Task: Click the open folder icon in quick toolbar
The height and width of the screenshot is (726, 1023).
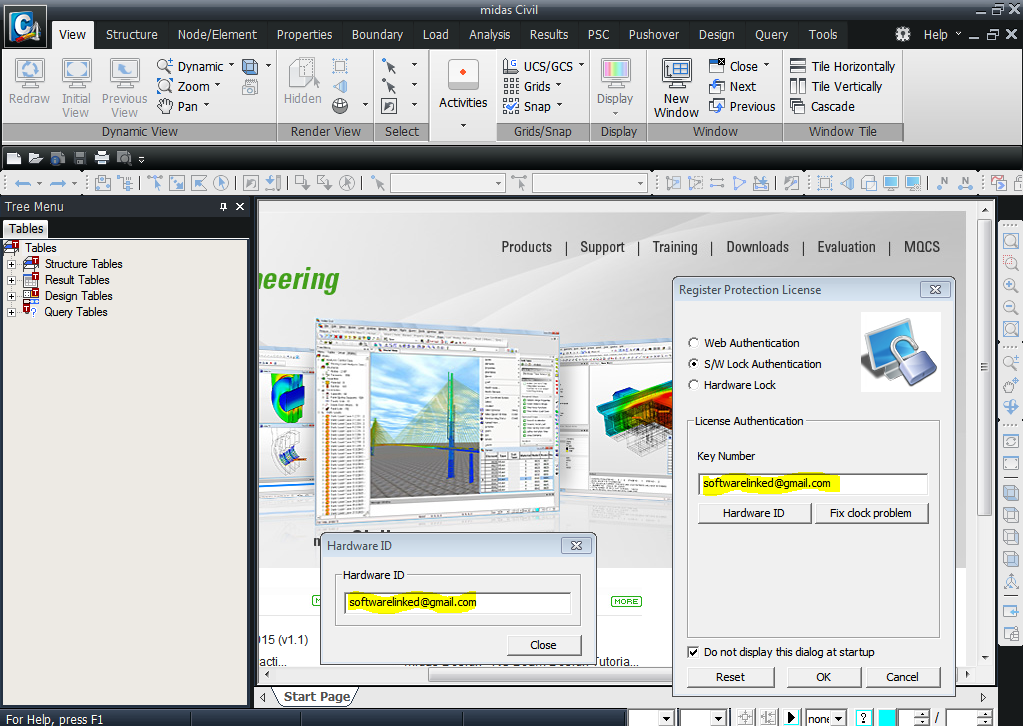Action: [36, 158]
